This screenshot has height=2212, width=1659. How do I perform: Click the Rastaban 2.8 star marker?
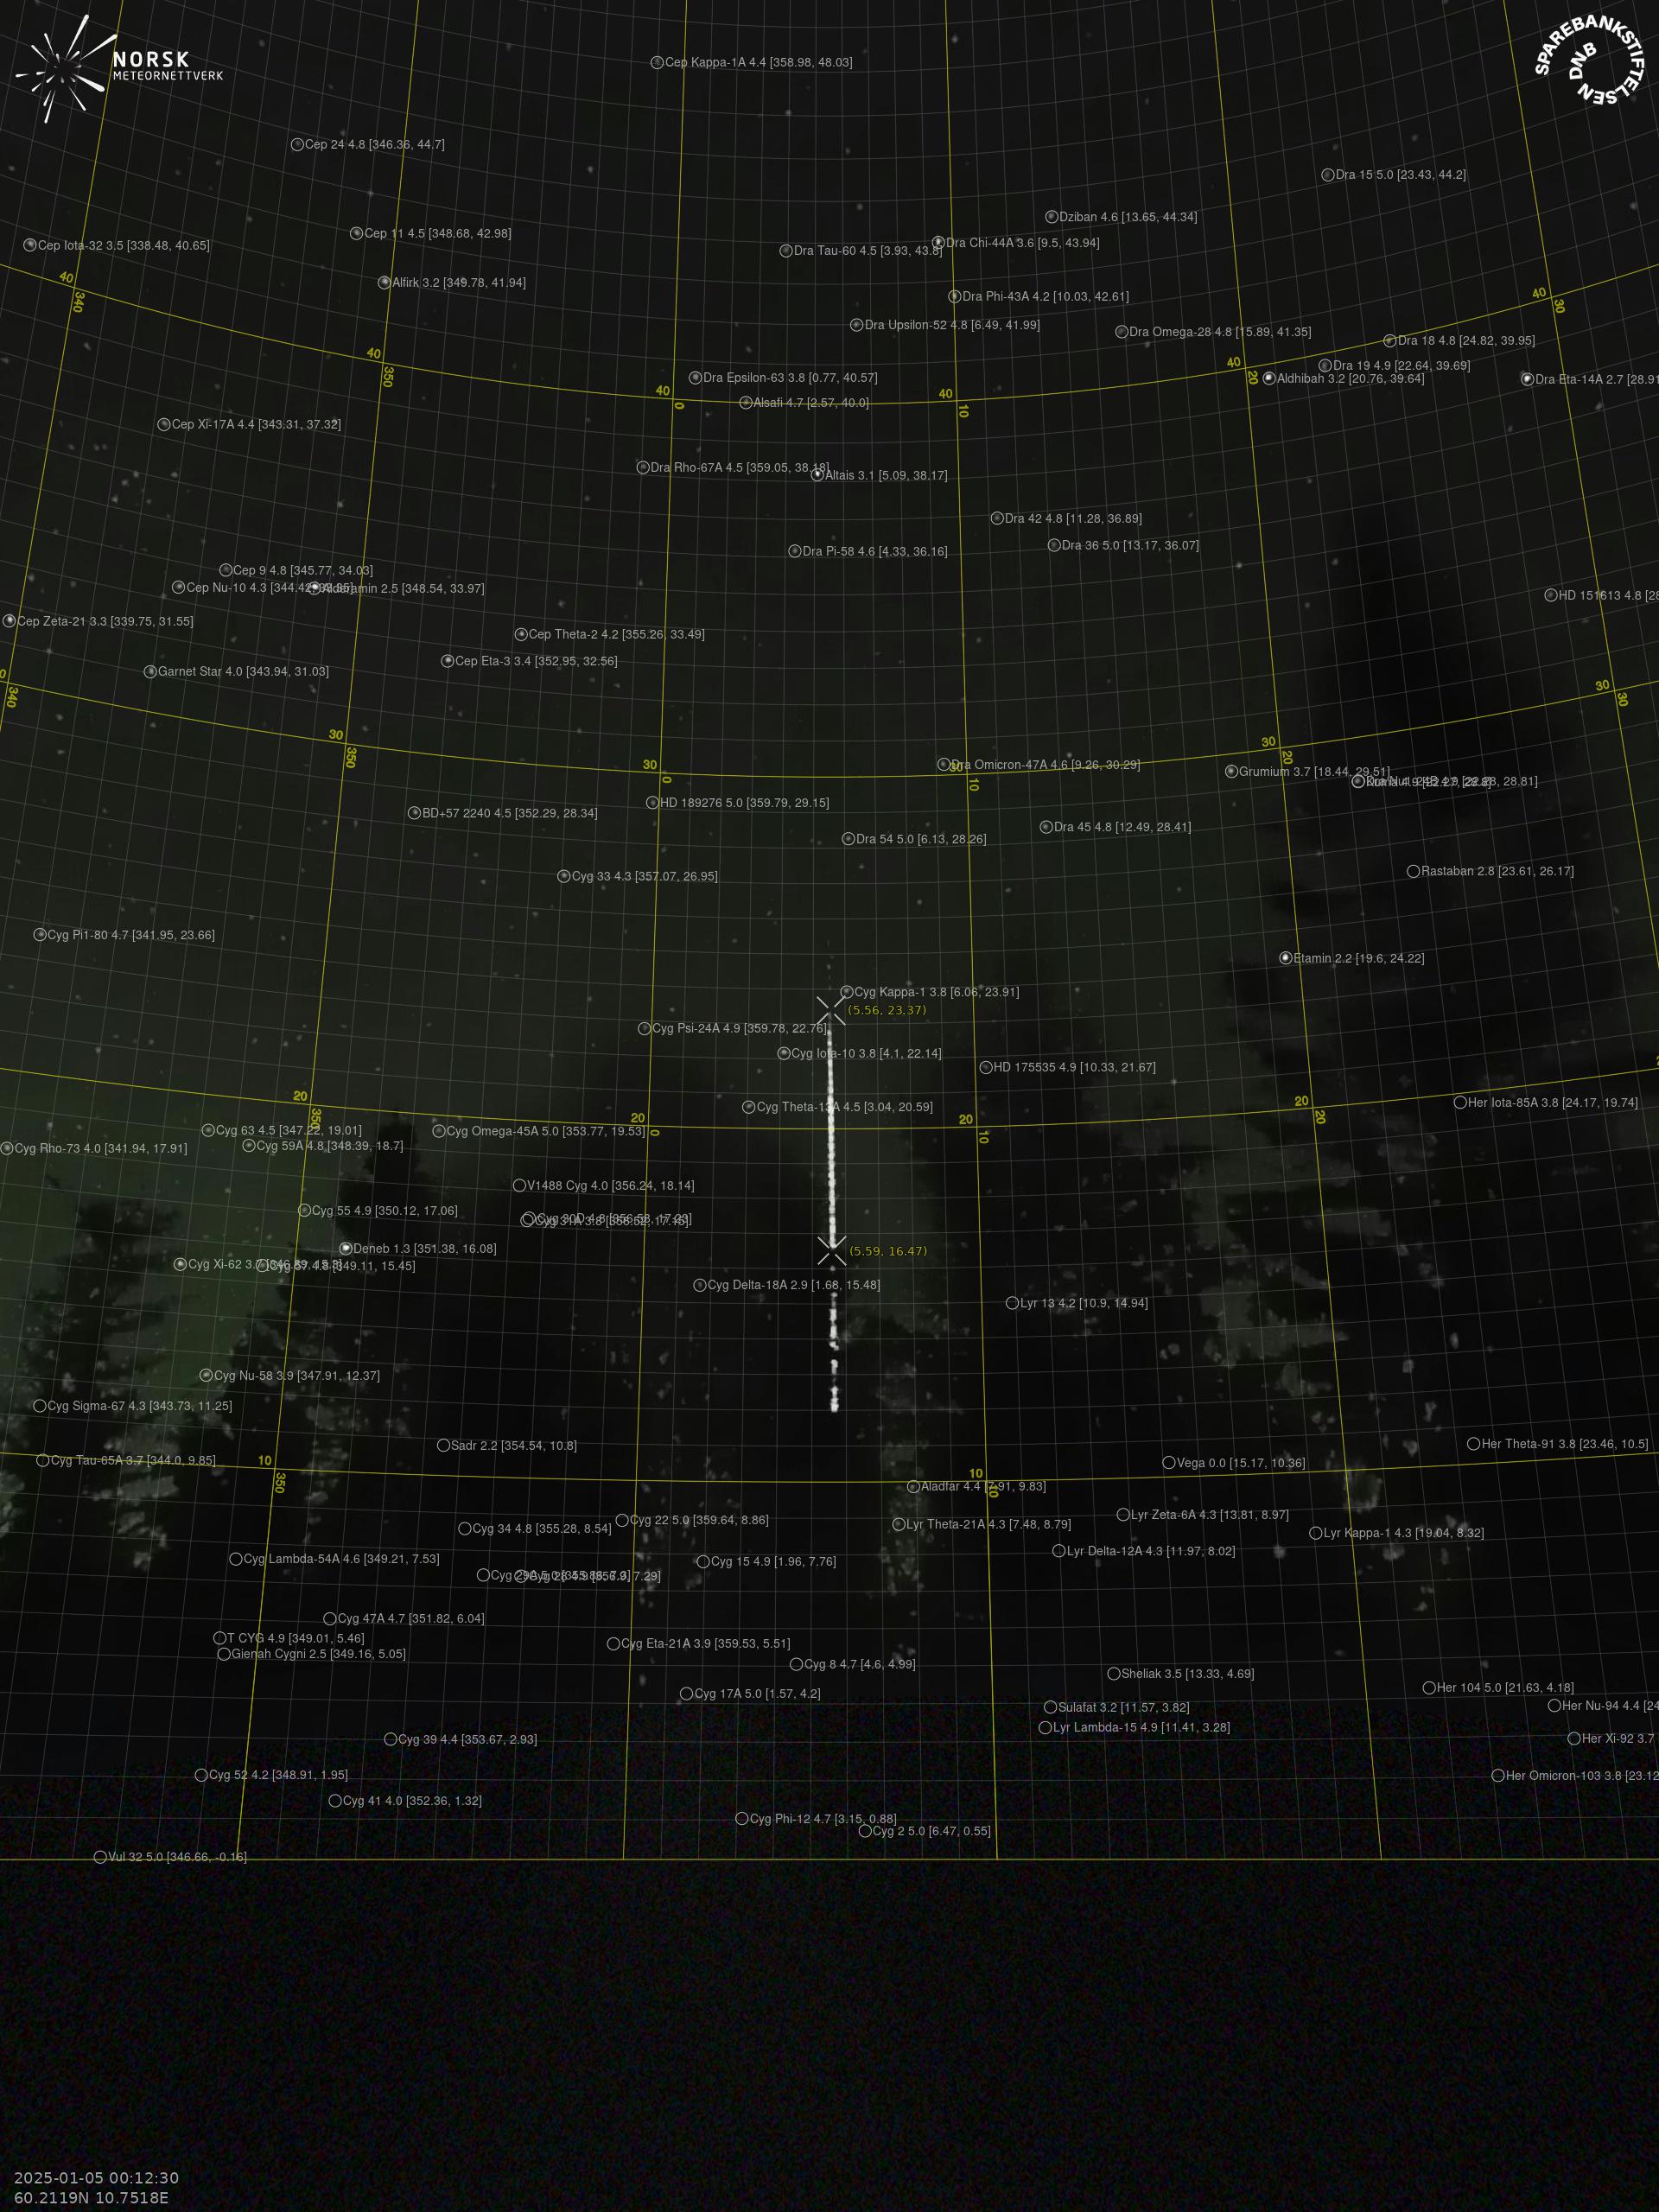1413,871
